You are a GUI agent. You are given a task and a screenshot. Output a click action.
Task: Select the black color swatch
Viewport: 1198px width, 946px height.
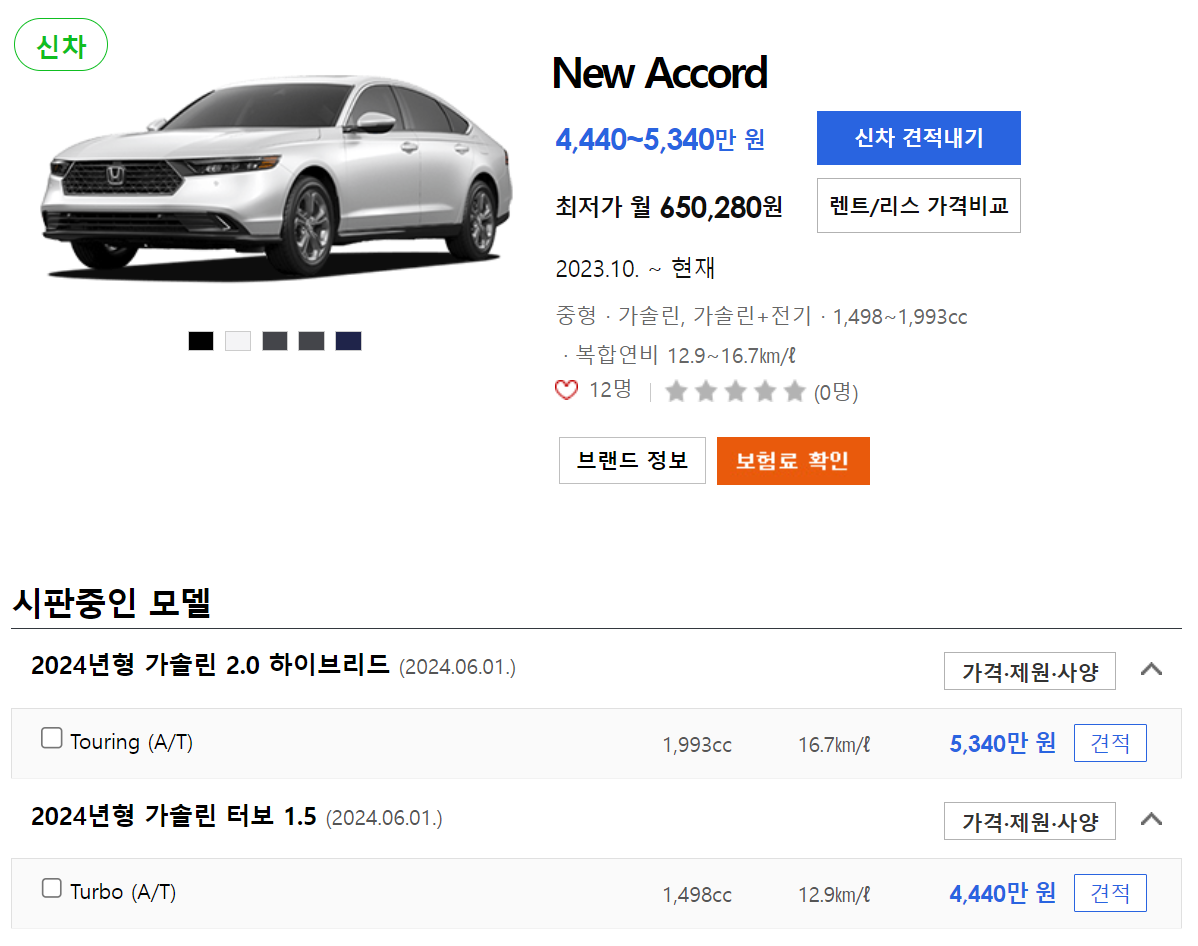tap(201, 341)
